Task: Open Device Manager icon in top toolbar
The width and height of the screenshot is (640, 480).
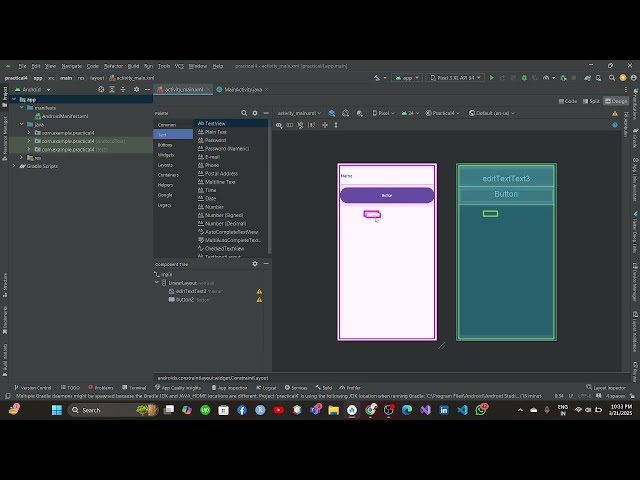Action: (x=598, y=78)
